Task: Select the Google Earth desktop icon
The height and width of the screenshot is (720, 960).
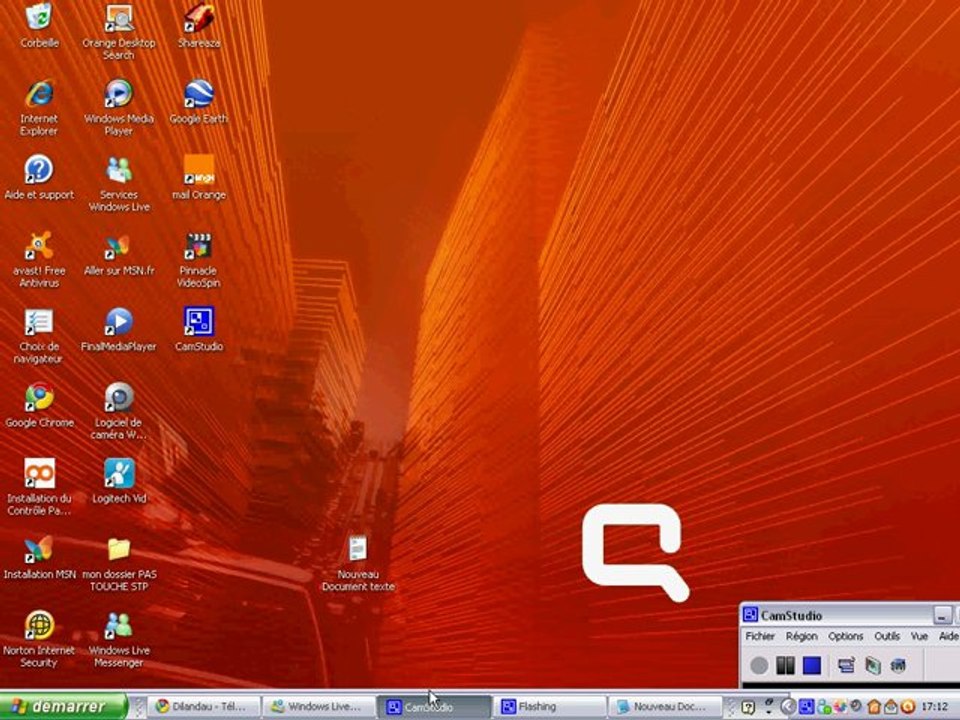Action: click(x=198, y=101)
